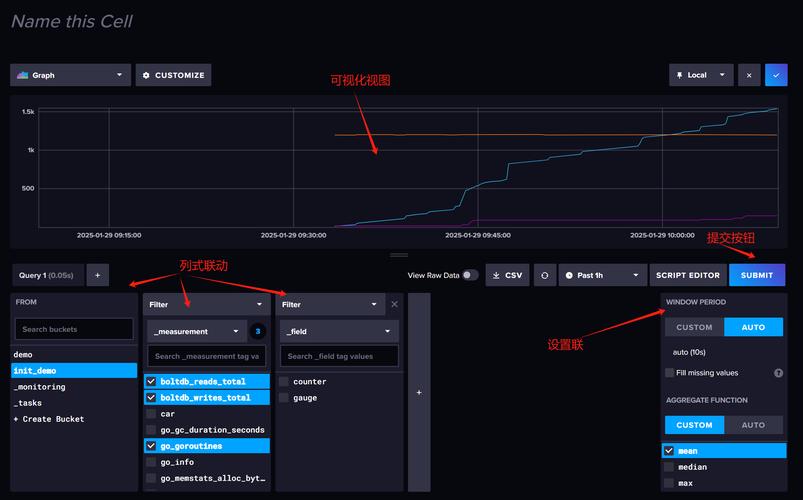Open the SCRIPT EDITOR
Viewport: 803px width, 500px height.
click(688, 275)
